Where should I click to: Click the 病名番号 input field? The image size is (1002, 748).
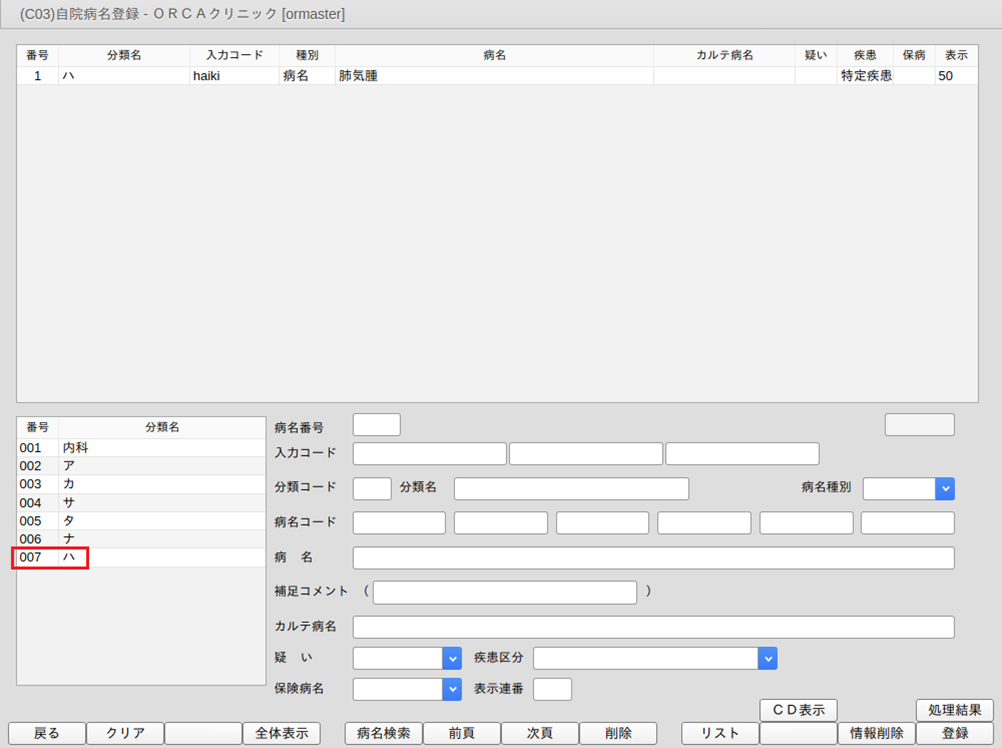(x=376, y=425)
